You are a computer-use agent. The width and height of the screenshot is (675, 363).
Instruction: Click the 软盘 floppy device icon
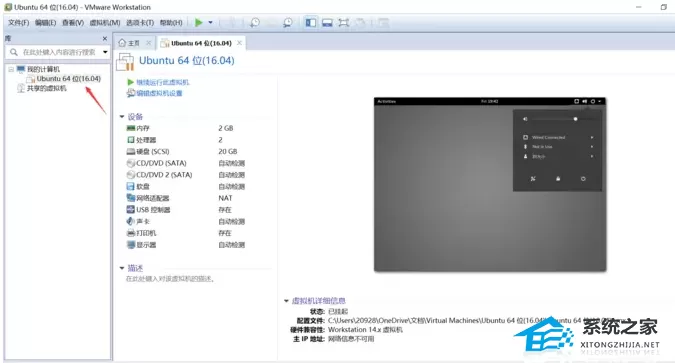point(131,186)
